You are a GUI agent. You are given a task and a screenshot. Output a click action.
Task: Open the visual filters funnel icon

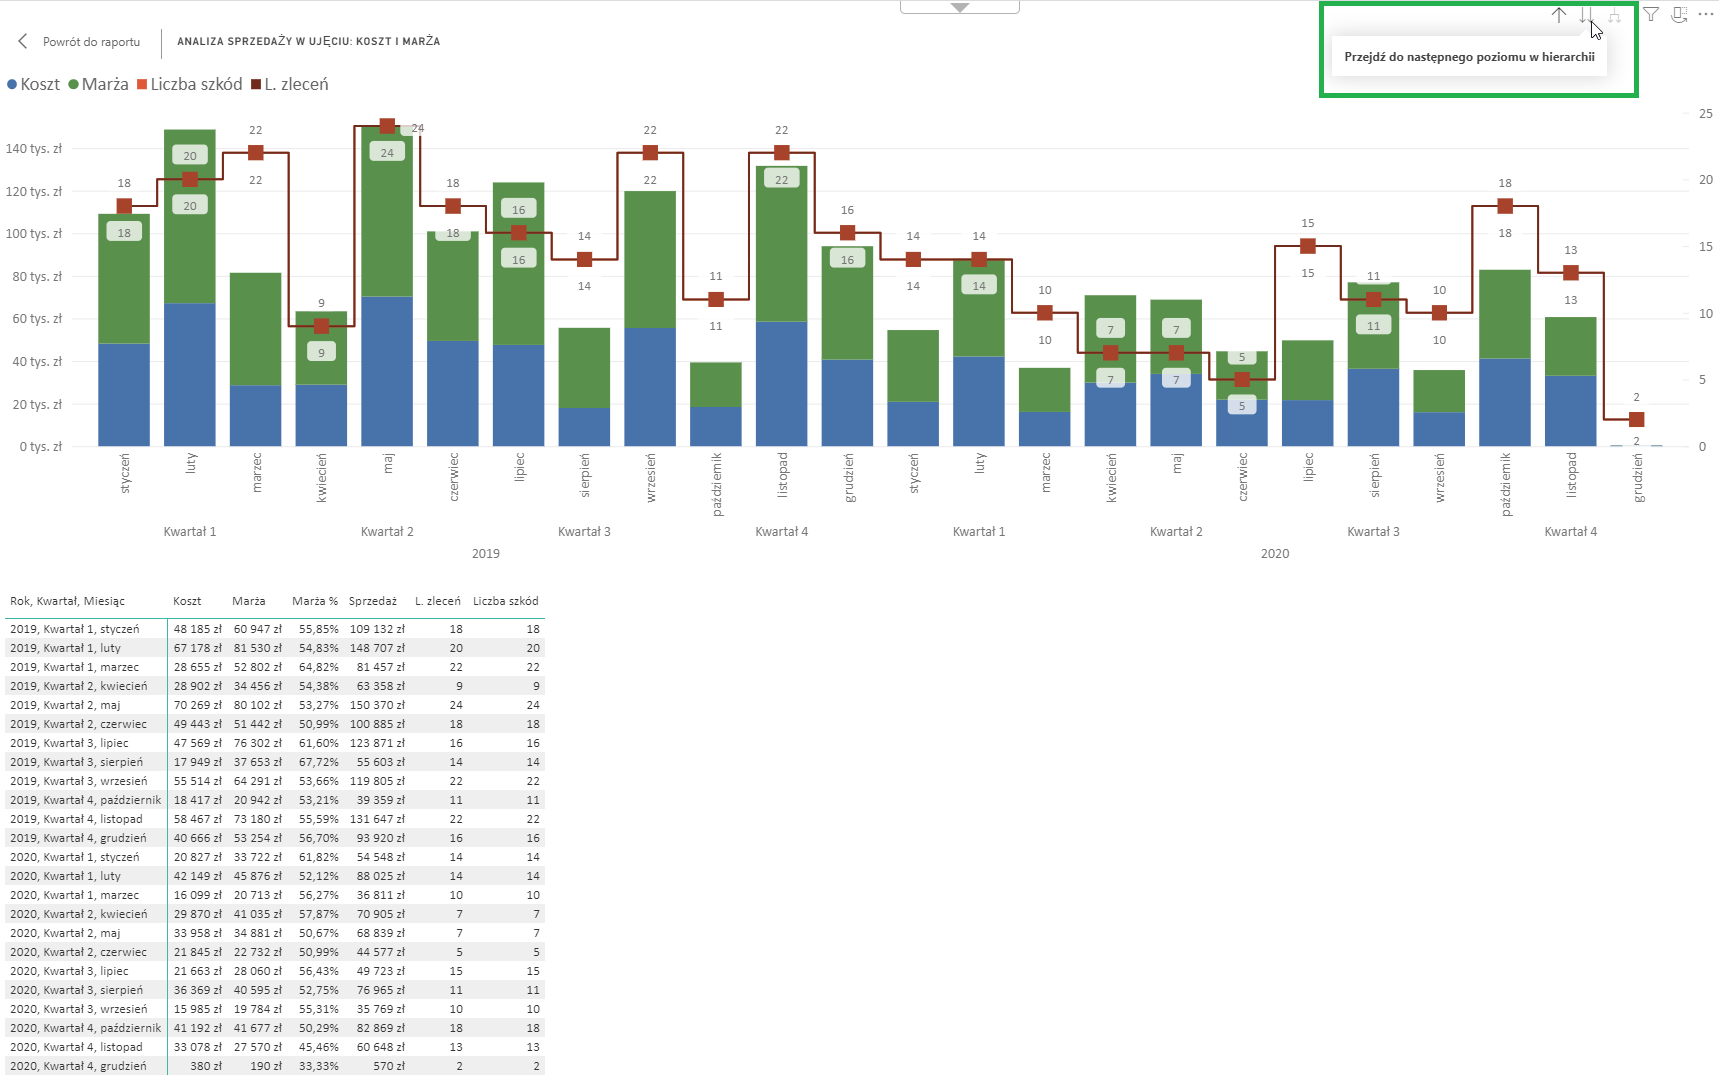click(x=1651, y=15)
